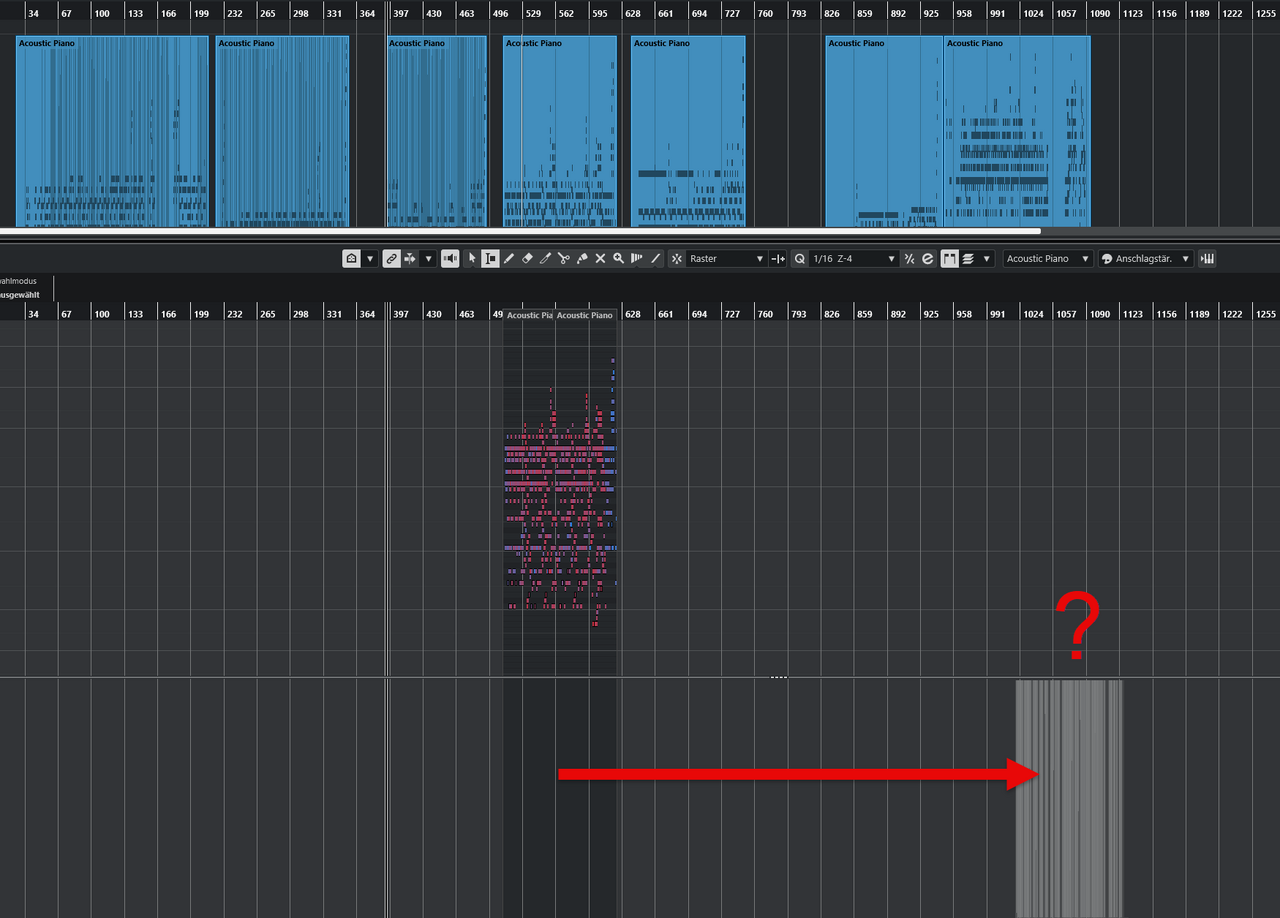Click the gray velocity bars in controller lane

(1069, 798)
